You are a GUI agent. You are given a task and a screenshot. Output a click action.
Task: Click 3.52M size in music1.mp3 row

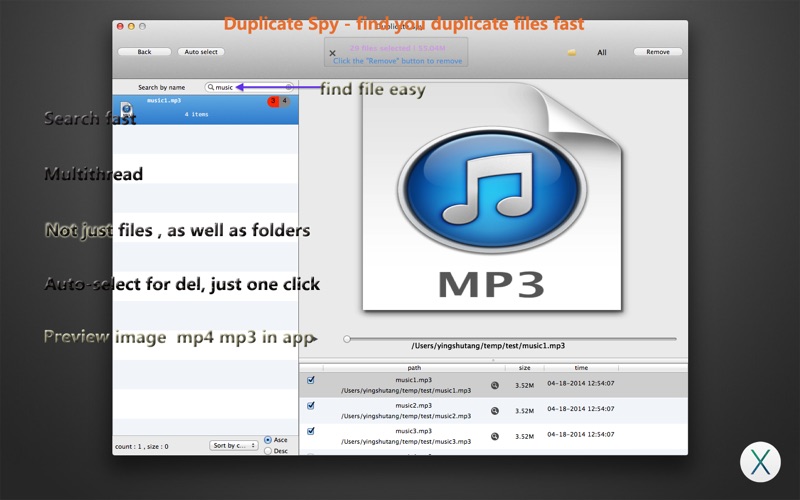[x=524, y=385]
